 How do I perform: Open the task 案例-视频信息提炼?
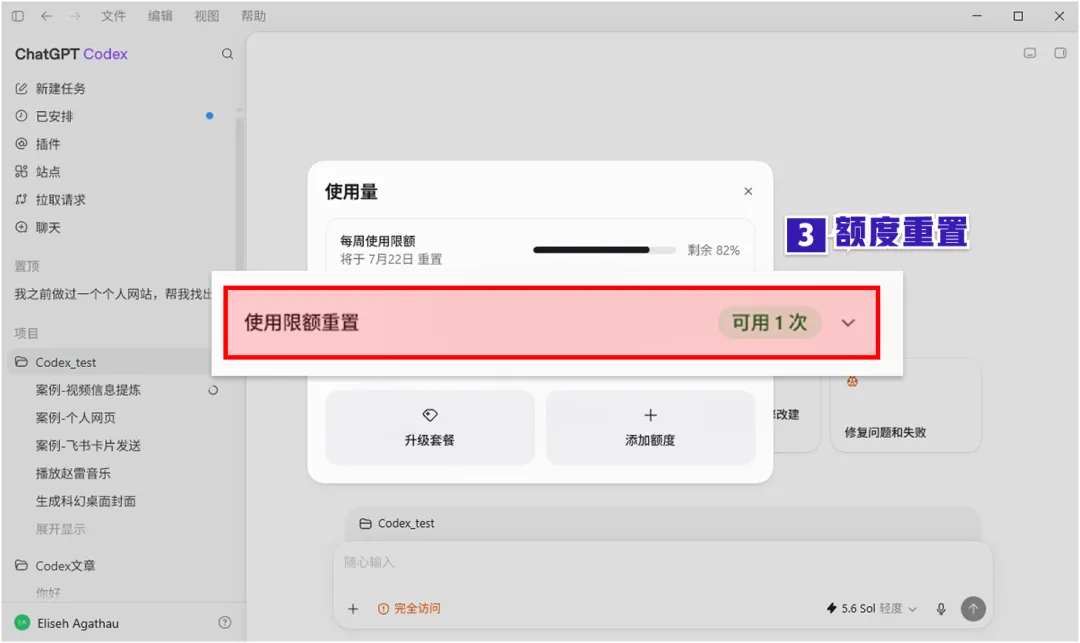click(88, 390)
